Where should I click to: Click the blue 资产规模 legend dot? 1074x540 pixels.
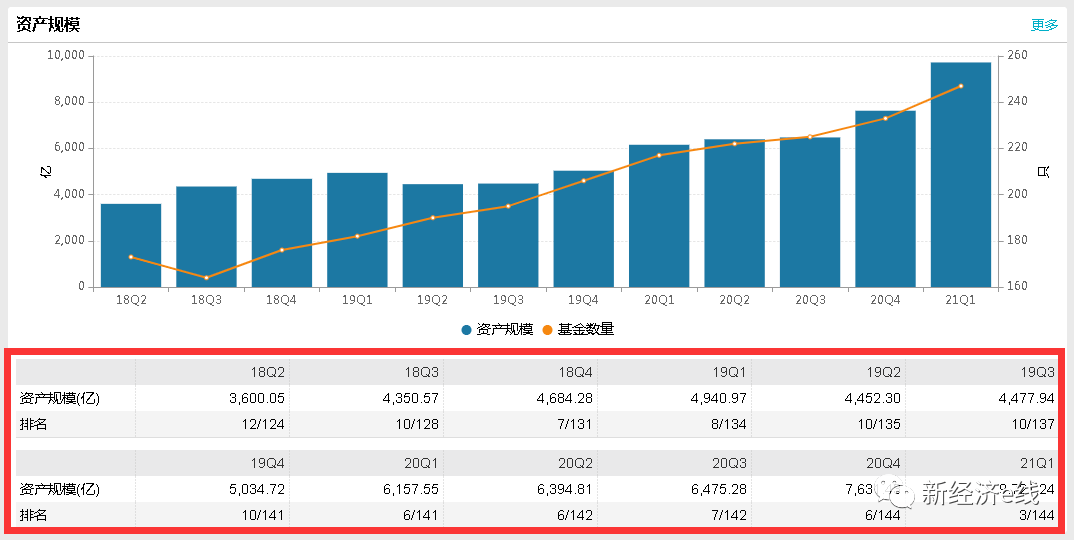tap(466, 330)
